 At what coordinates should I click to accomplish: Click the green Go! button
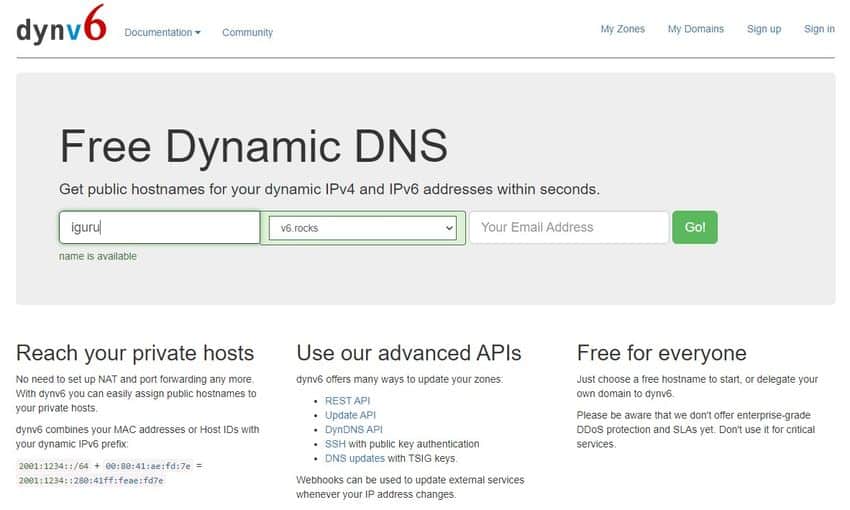pyautogui.click(x=695, y=227)
